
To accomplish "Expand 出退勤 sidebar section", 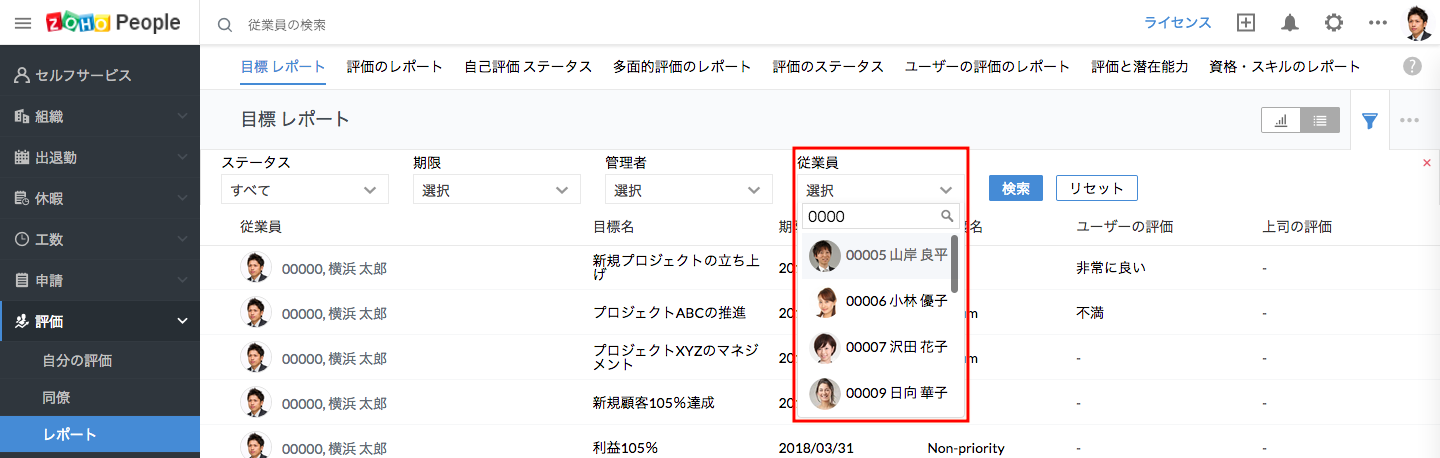I will (x=100, y=157).
